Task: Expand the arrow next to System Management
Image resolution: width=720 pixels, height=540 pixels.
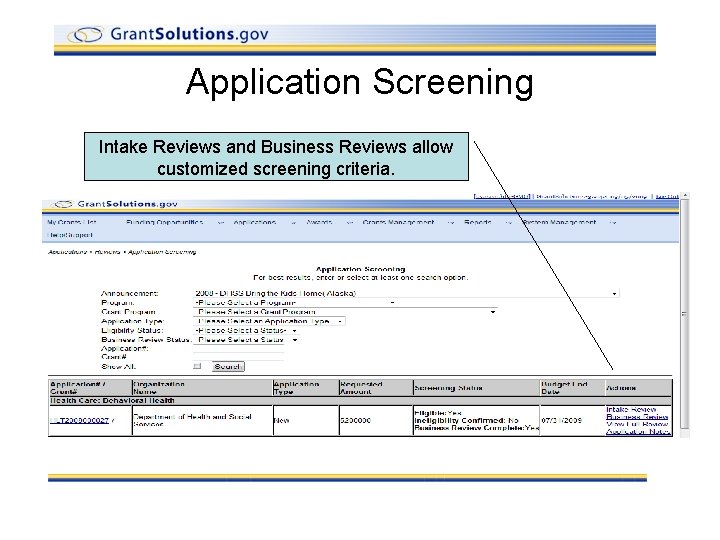Action: click(x=613, y=223)
